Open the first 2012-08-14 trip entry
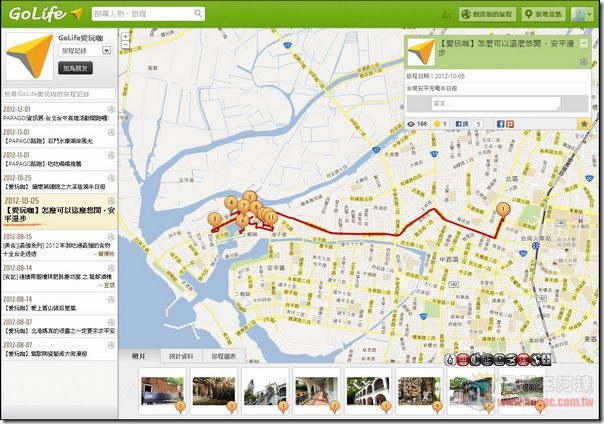Viewport: 604px width, 424px height. [x=59, y=277]
